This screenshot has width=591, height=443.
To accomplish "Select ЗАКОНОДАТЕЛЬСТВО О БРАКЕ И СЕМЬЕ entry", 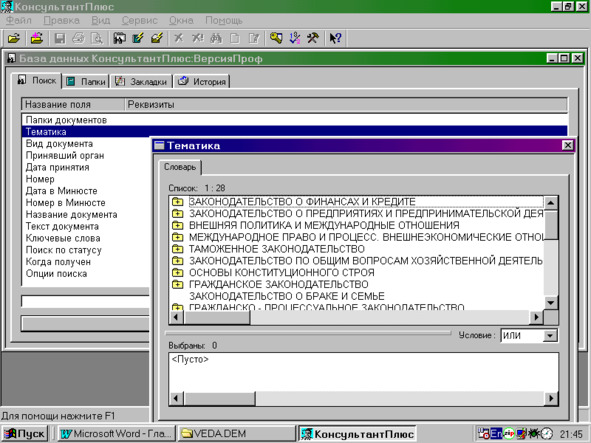I will click(x=286, y=296).
